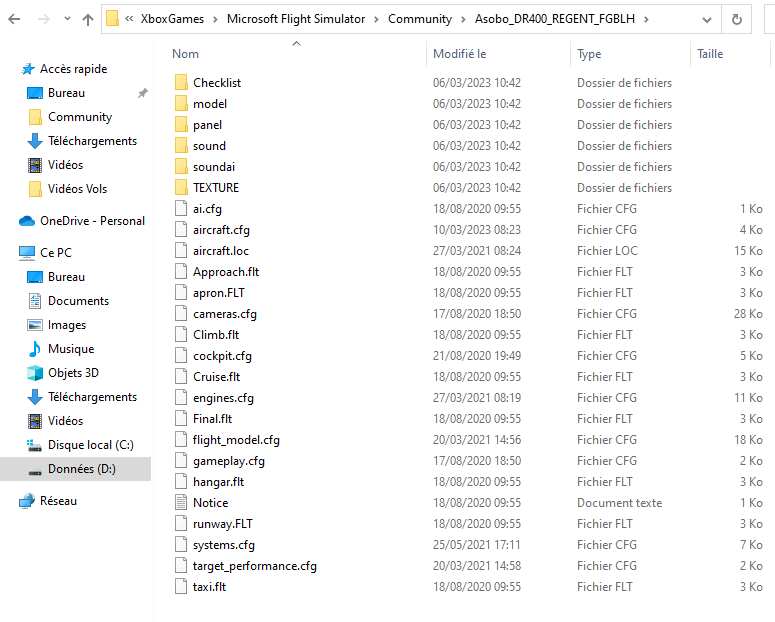Select Réseau in navigation pane
The width and height of the screenshot is (775, 622).
(x=58, y=501)
